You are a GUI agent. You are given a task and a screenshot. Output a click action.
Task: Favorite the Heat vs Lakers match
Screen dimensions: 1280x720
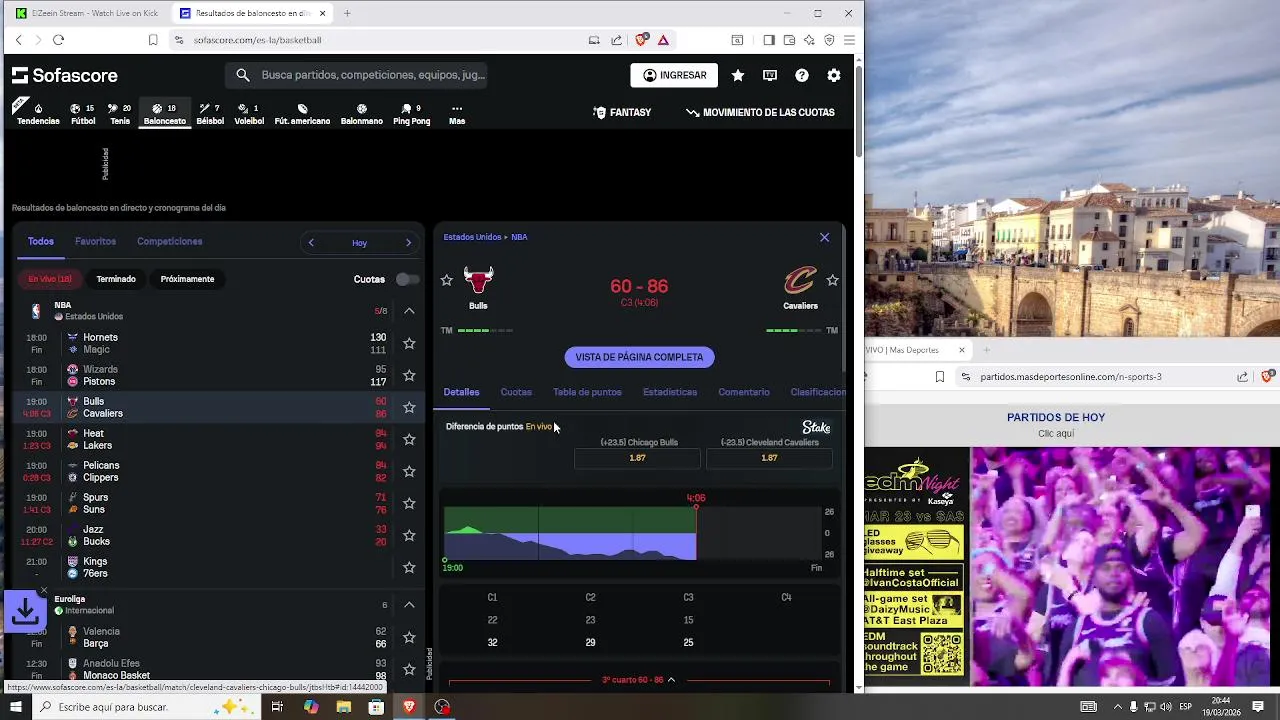pos(409,440)
